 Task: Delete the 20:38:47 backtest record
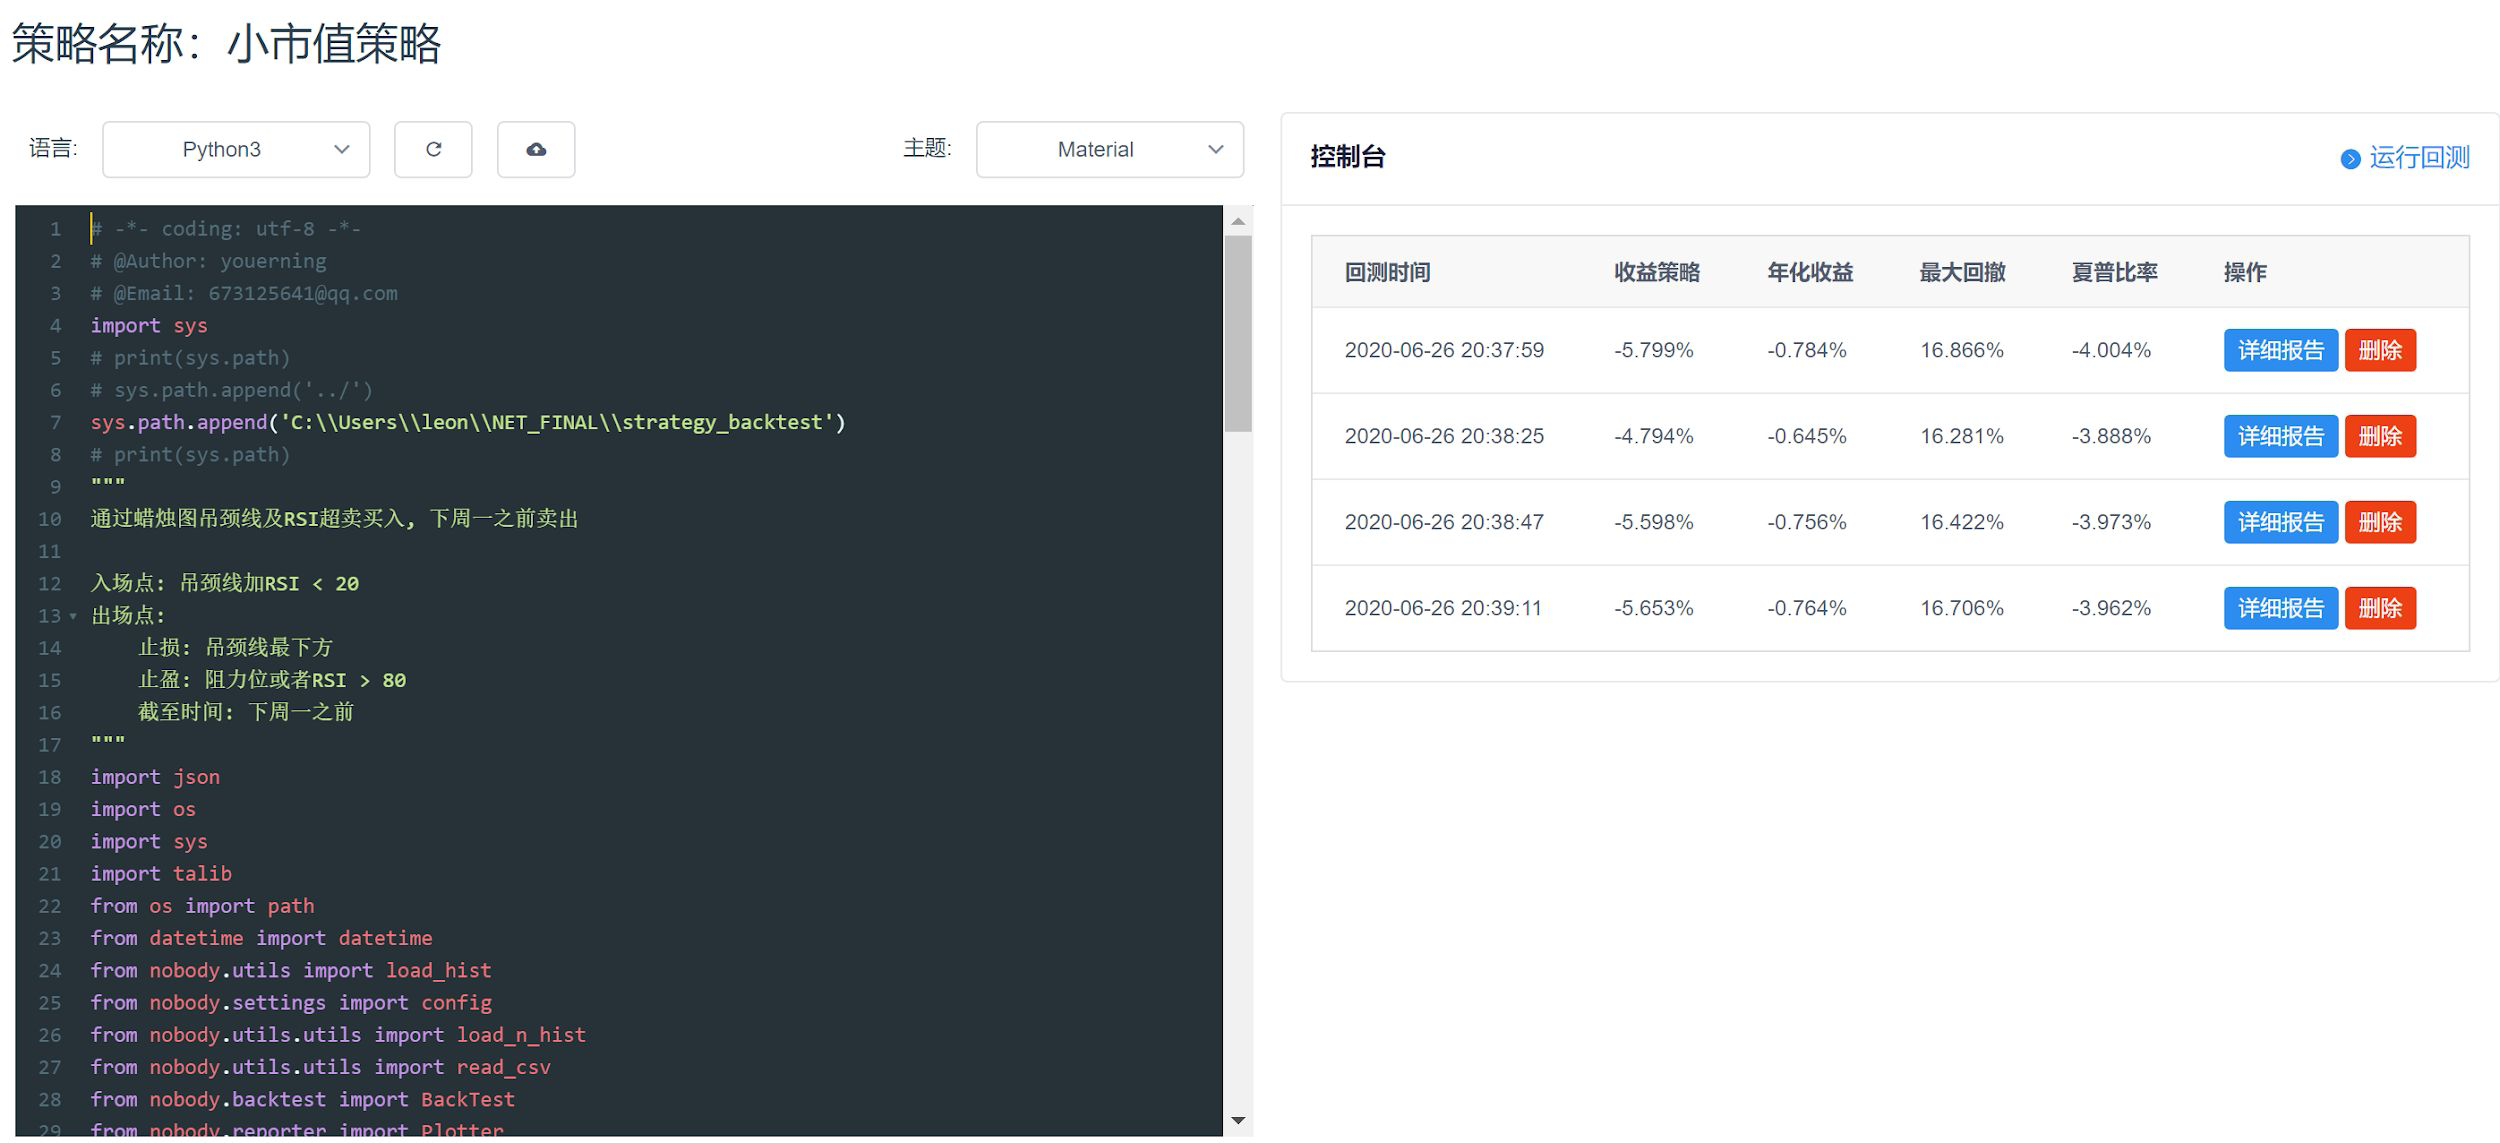pos(2379,522)
